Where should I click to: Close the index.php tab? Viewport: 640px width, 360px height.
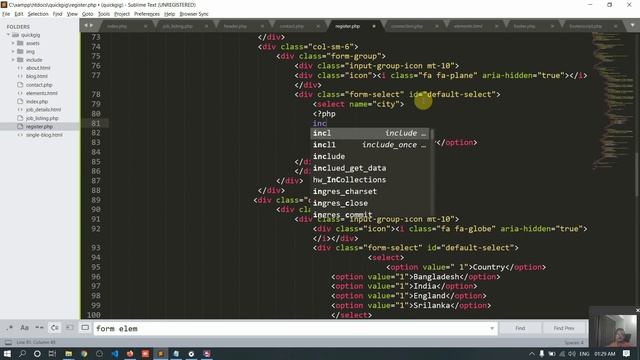click(x=146, y=26)
